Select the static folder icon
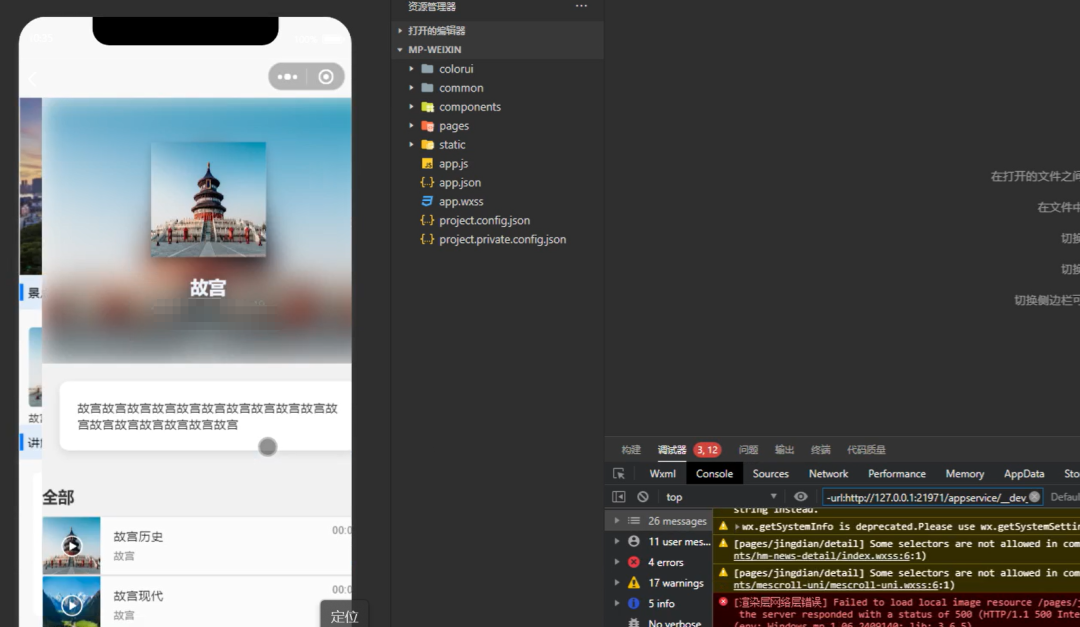The width and height of the screenshot is (1080, 627). click(427, 145)
